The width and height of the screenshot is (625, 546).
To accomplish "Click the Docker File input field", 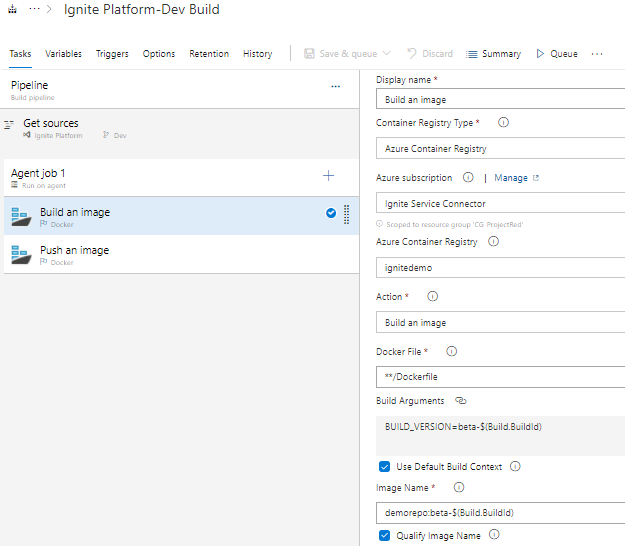I will coord(500,377).
